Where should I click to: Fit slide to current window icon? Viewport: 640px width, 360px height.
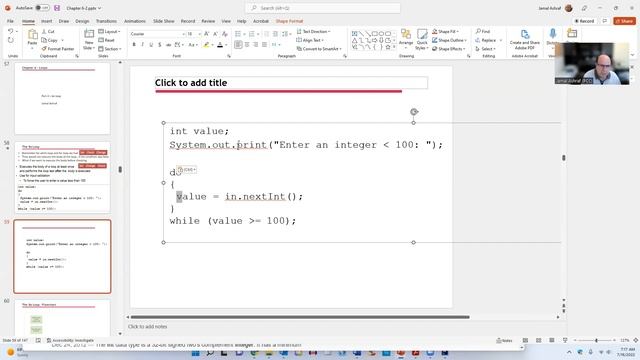[x=636, y=340]
